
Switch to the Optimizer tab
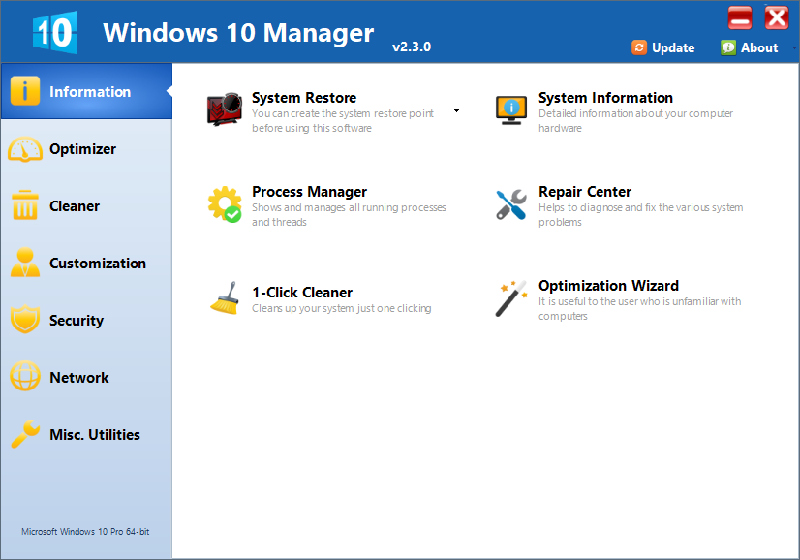point(86,149)
